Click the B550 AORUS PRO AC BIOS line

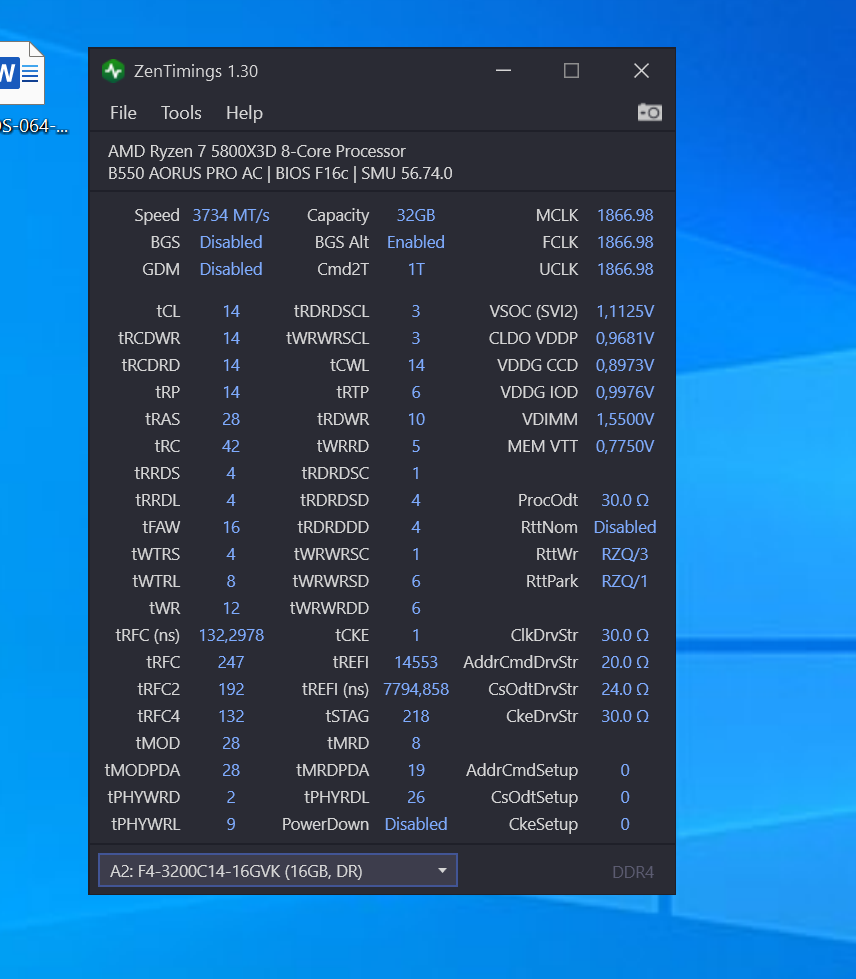pos(280,173)
